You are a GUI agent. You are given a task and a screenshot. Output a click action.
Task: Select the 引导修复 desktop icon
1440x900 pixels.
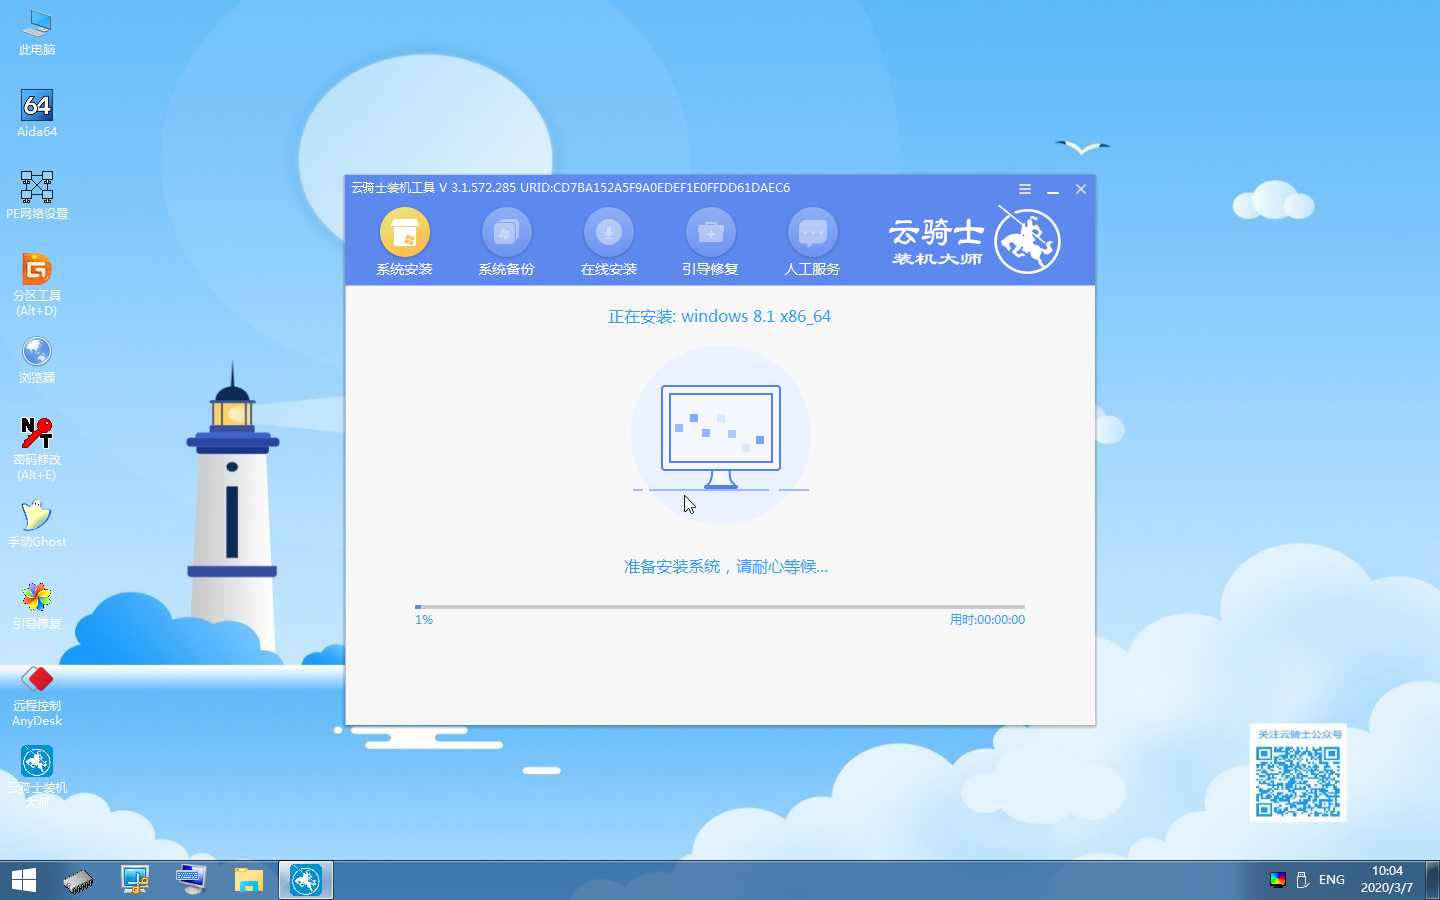tap(37, 606)
